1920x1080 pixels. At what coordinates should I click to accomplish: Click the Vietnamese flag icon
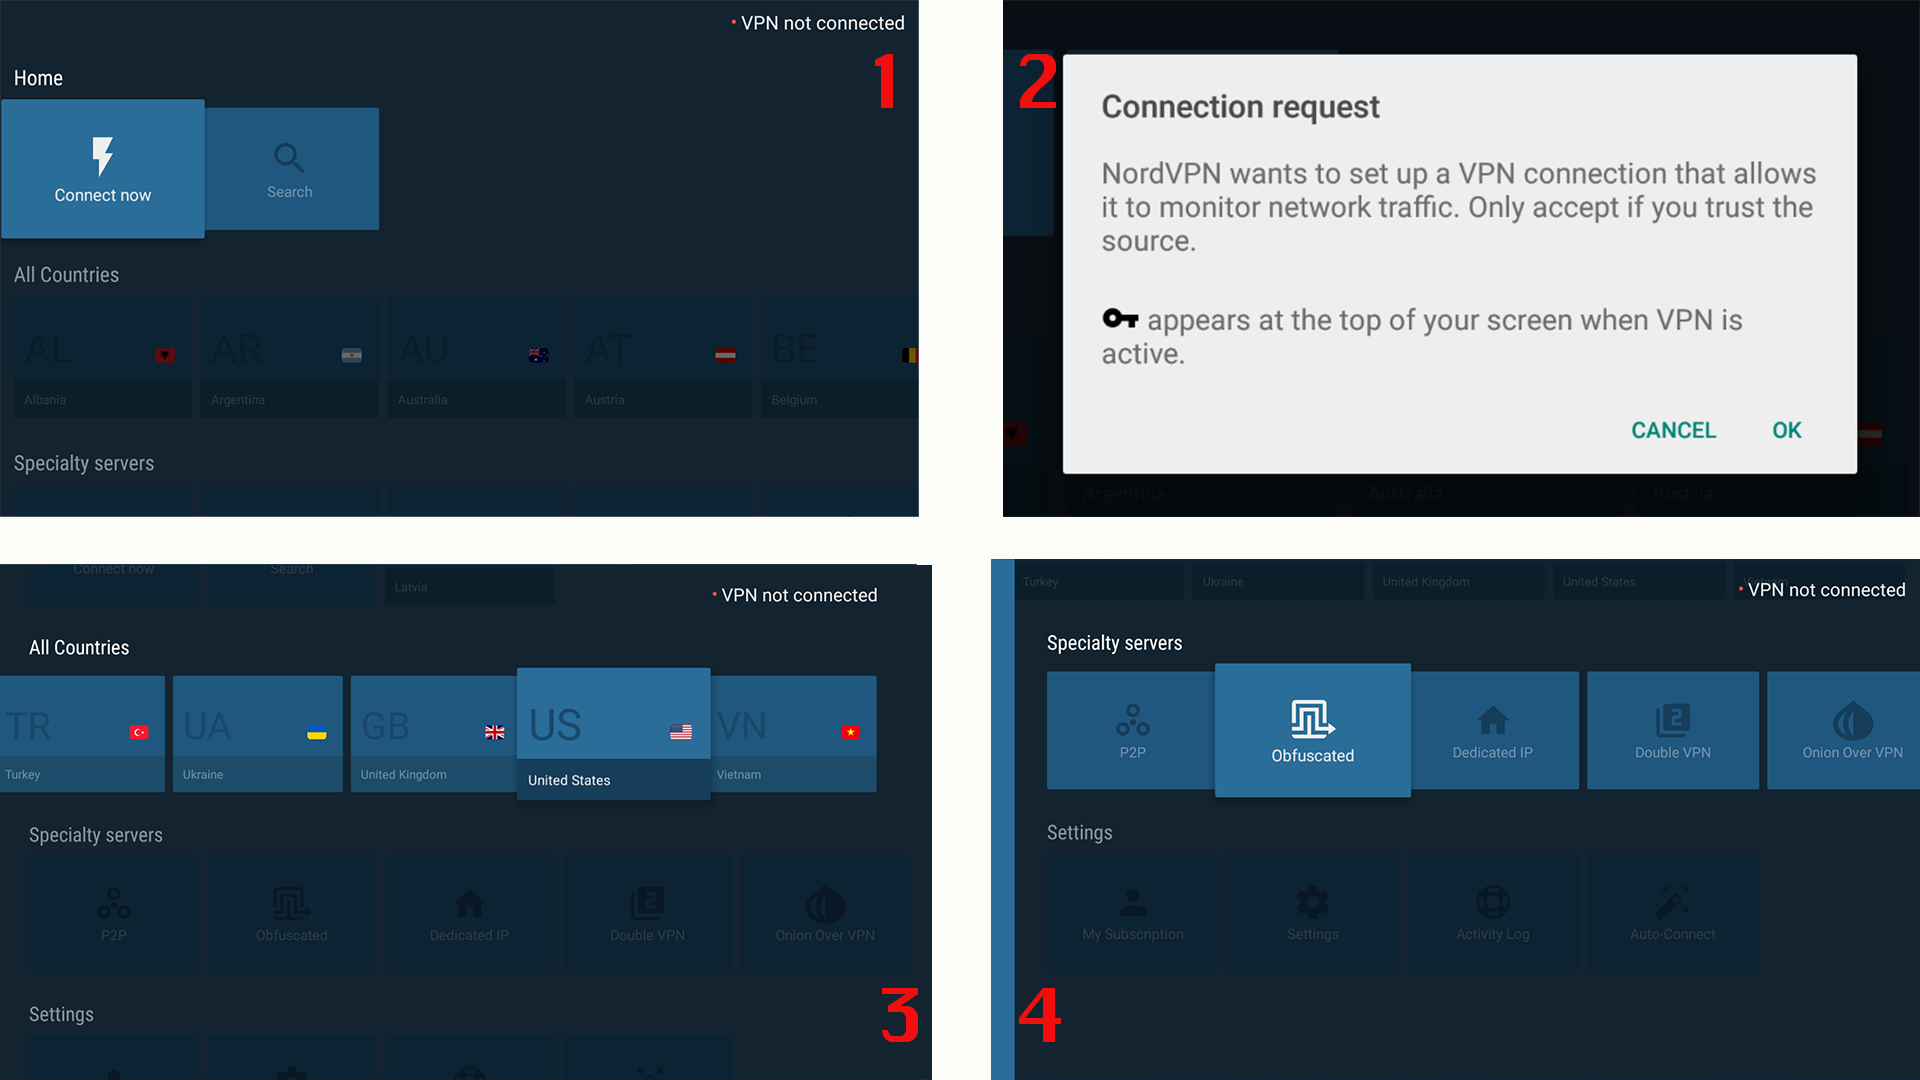[x=851, y=732]
